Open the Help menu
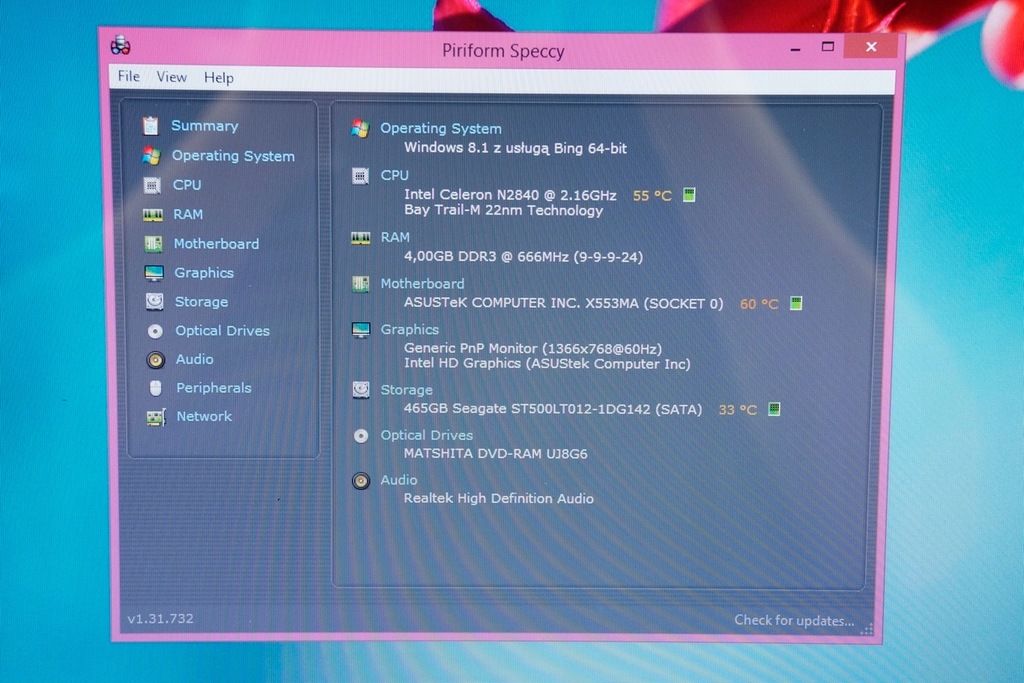The height and width of the screenshot is (683, 1024). tap(219, 78)
